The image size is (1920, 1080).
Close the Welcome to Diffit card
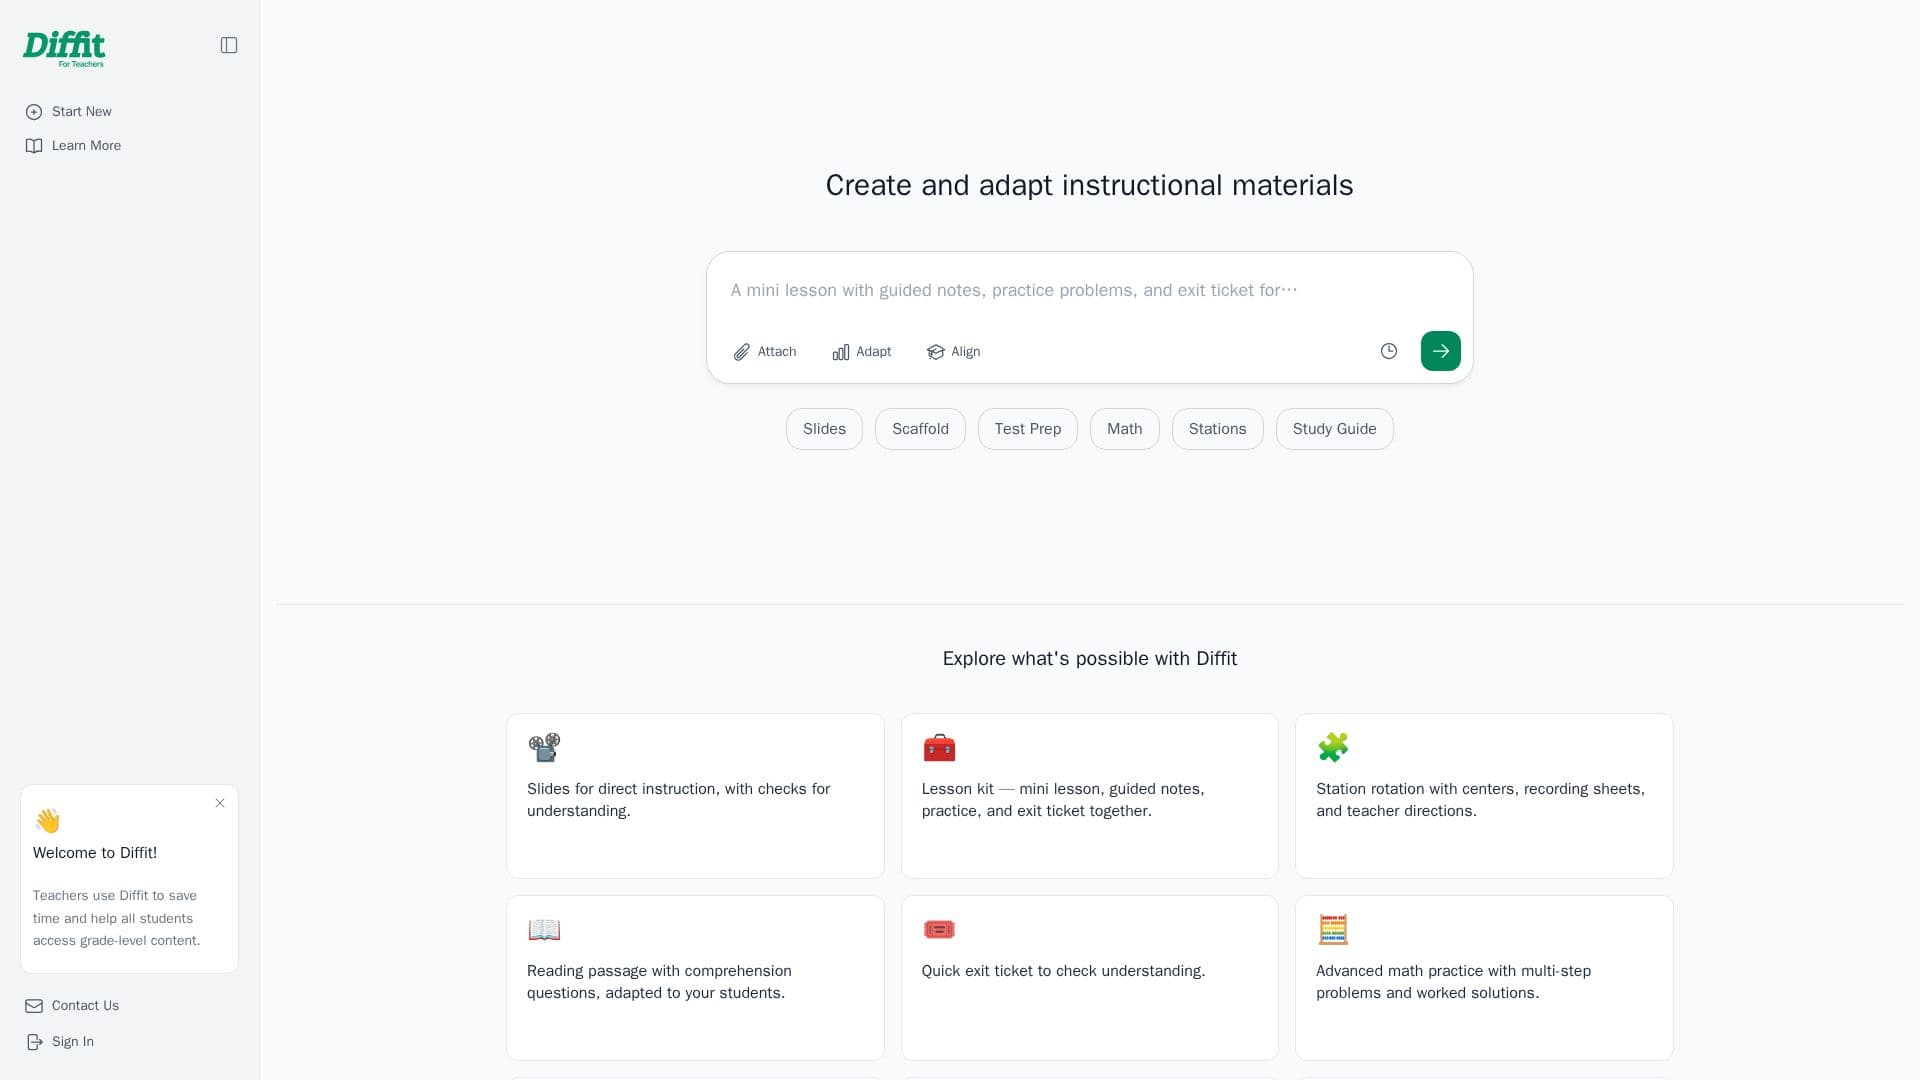pyautogui.click(x=220, y=803)
